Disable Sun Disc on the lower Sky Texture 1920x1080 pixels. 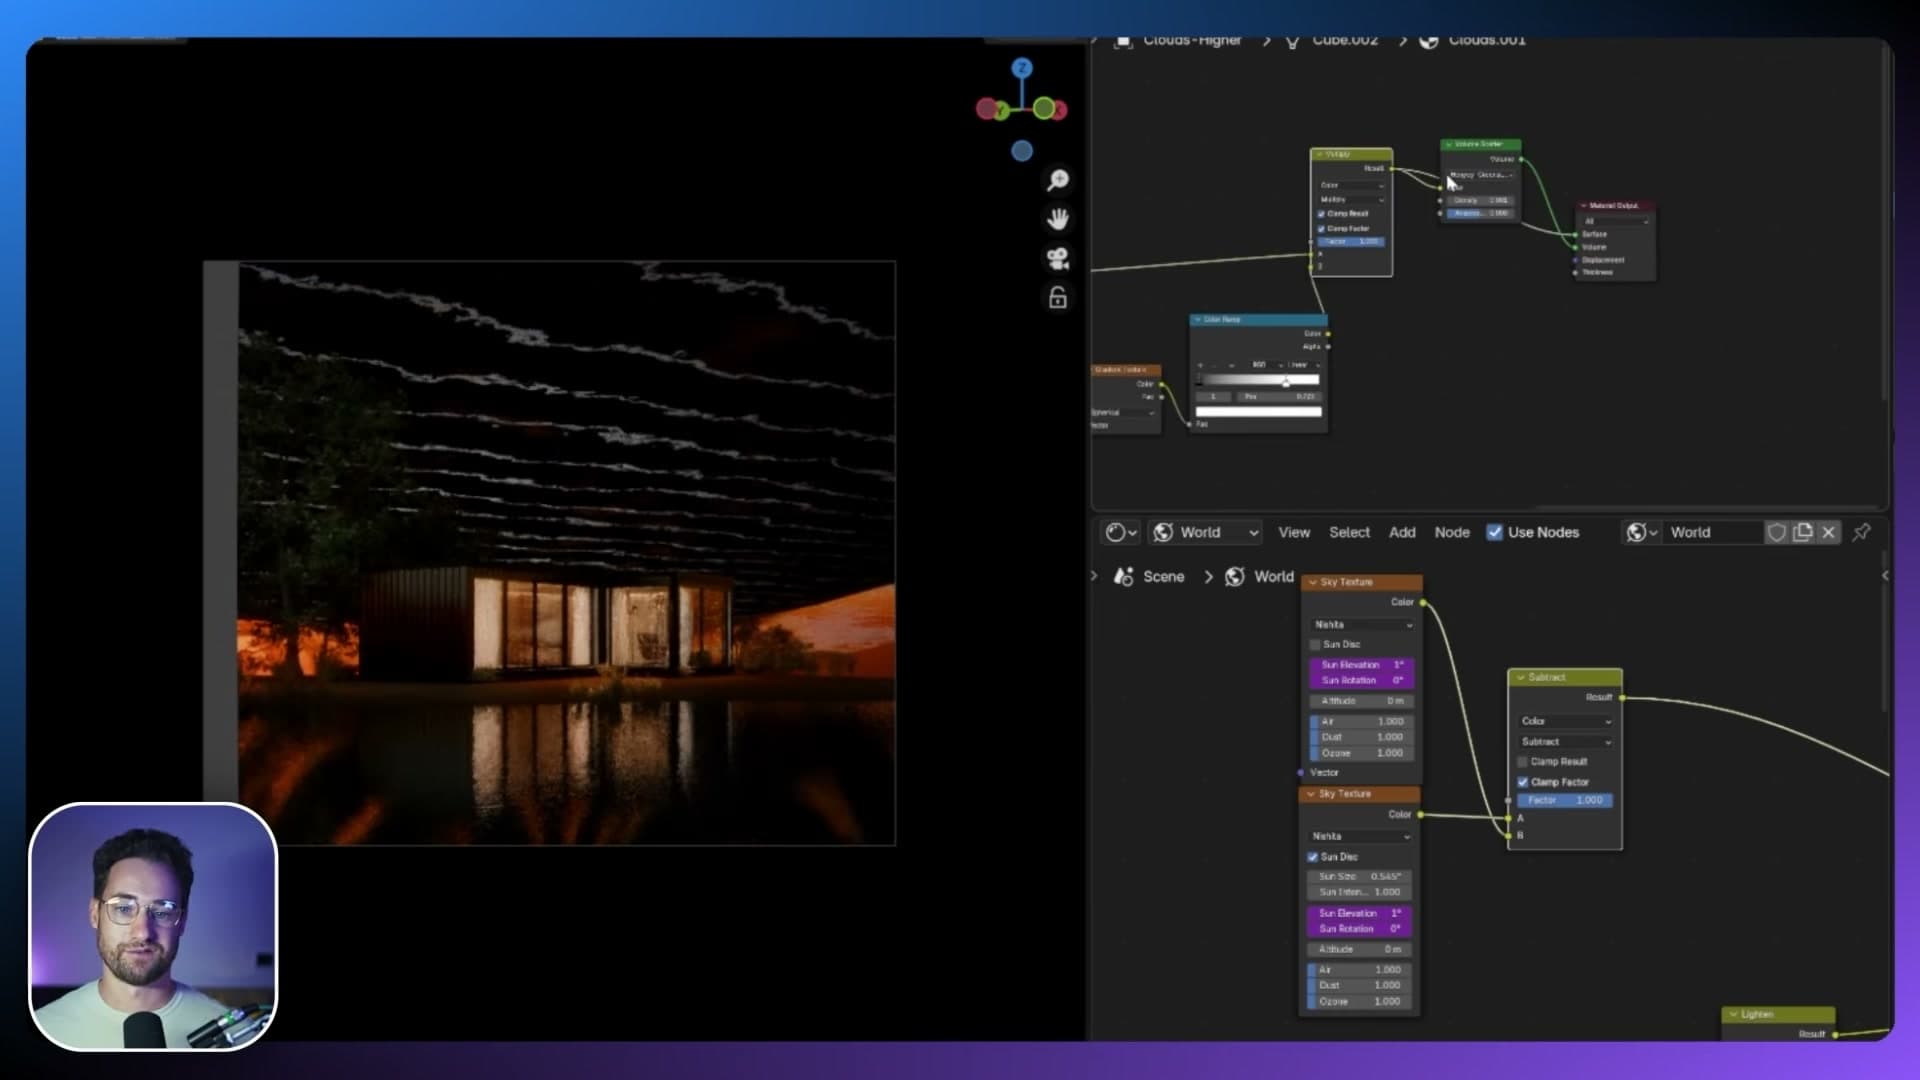[1313, 857]
